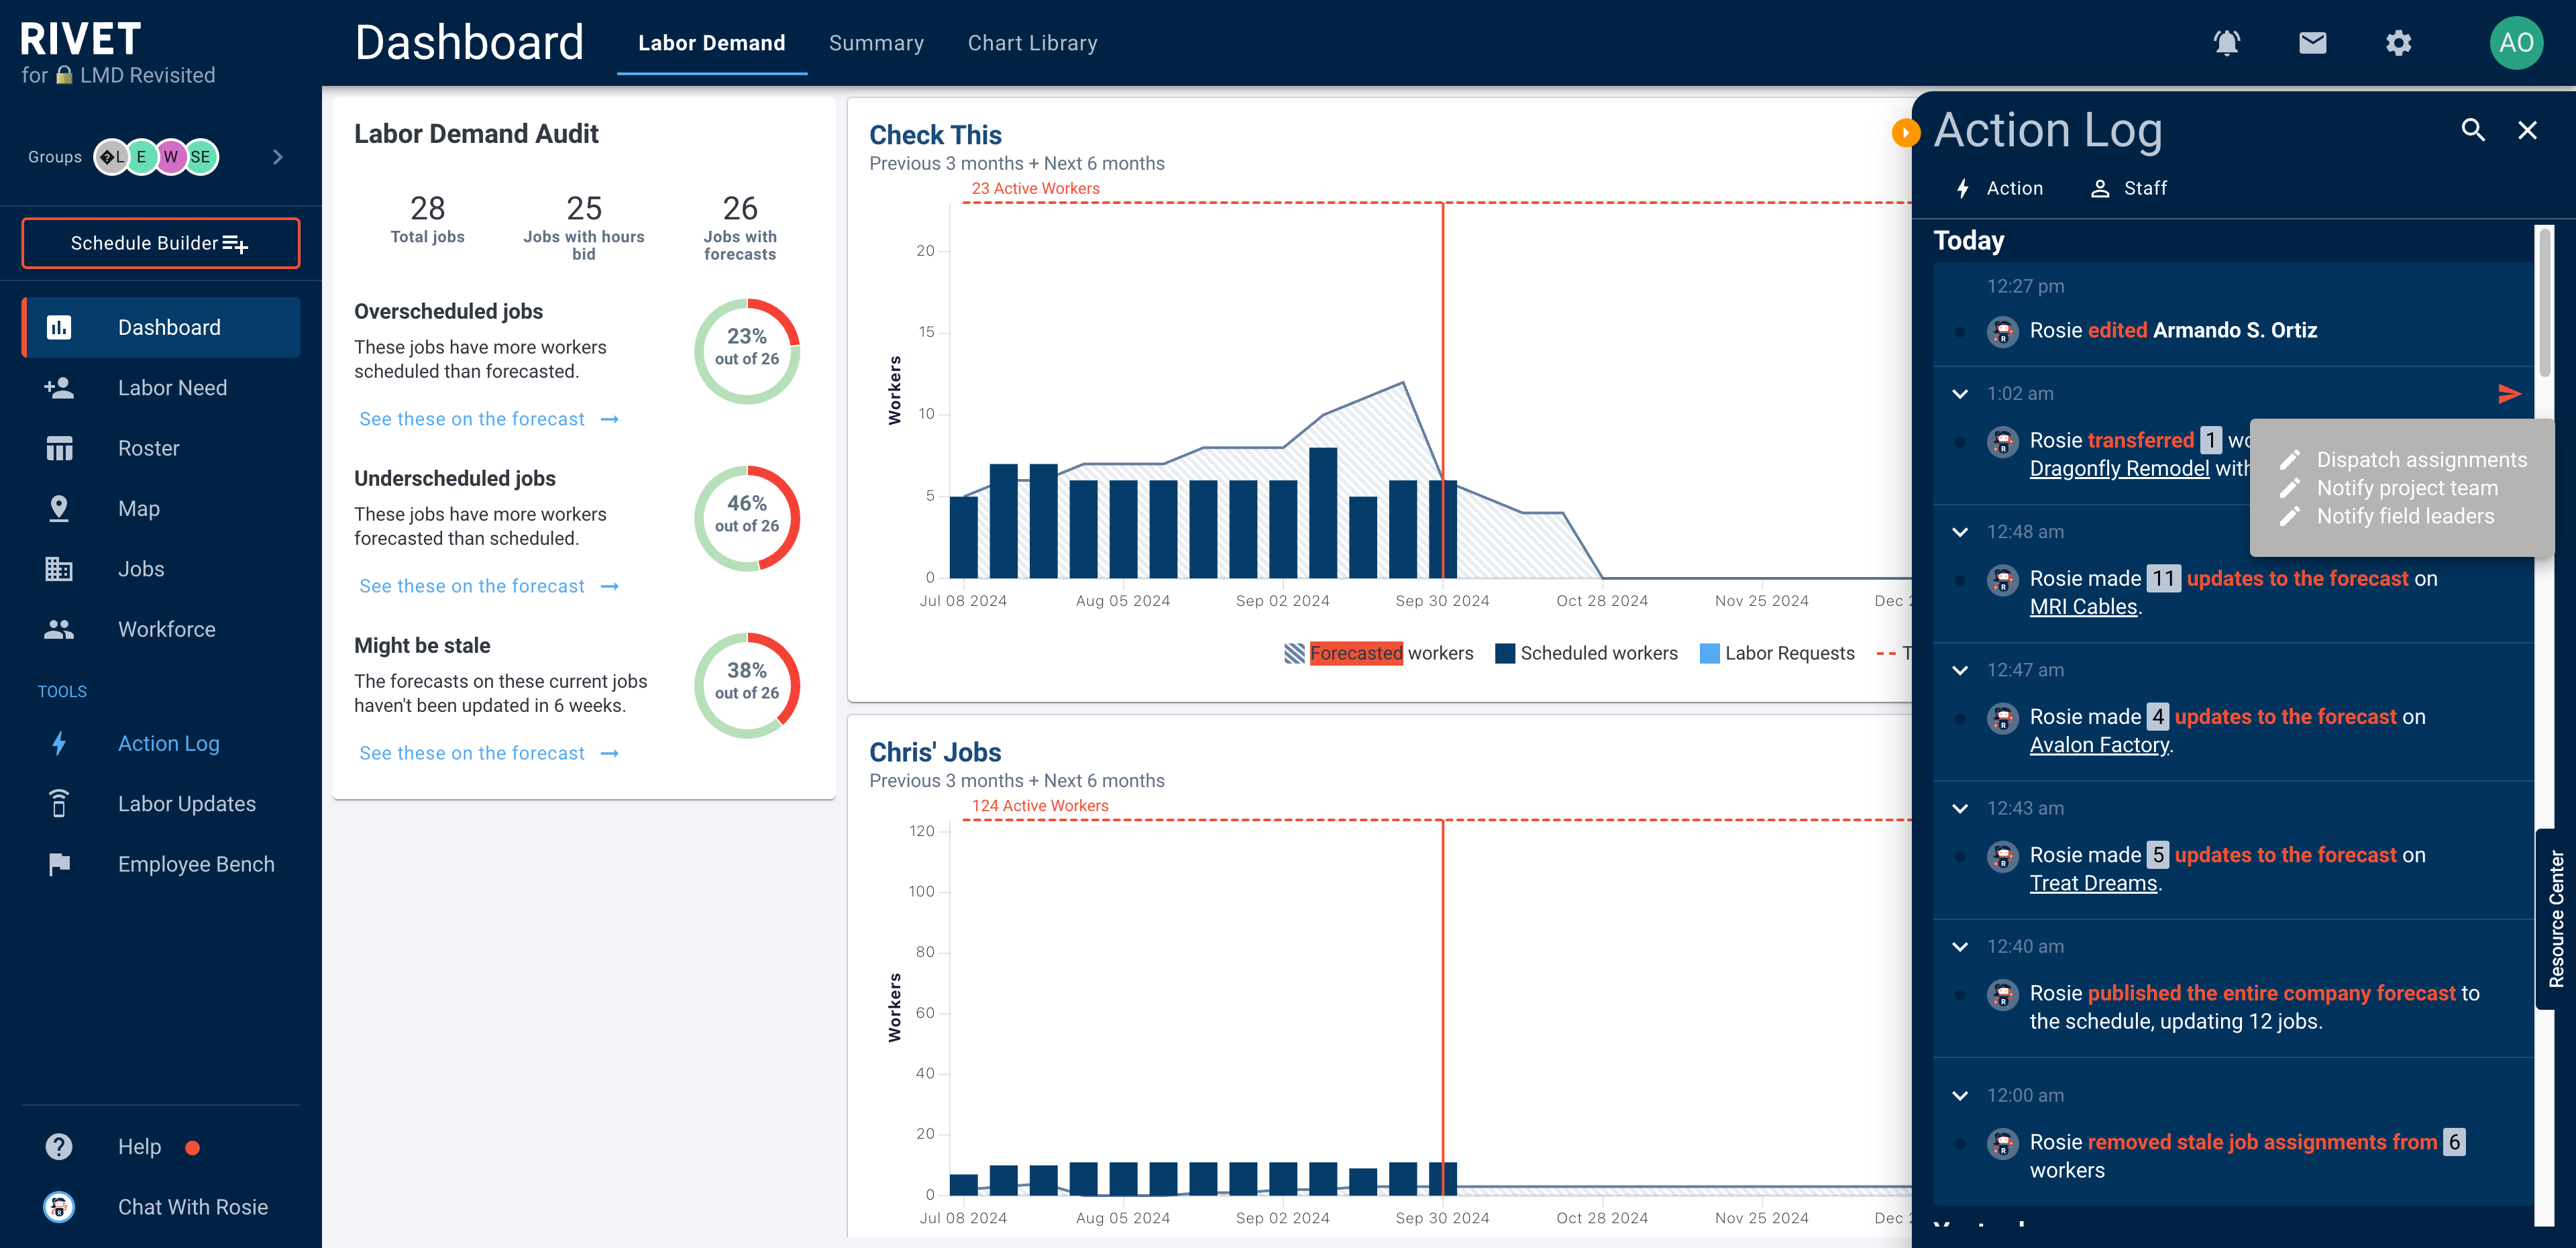Toggle Scheduled workers legend in Check This
The image size is (2576, 1248).
(1586, 653)
